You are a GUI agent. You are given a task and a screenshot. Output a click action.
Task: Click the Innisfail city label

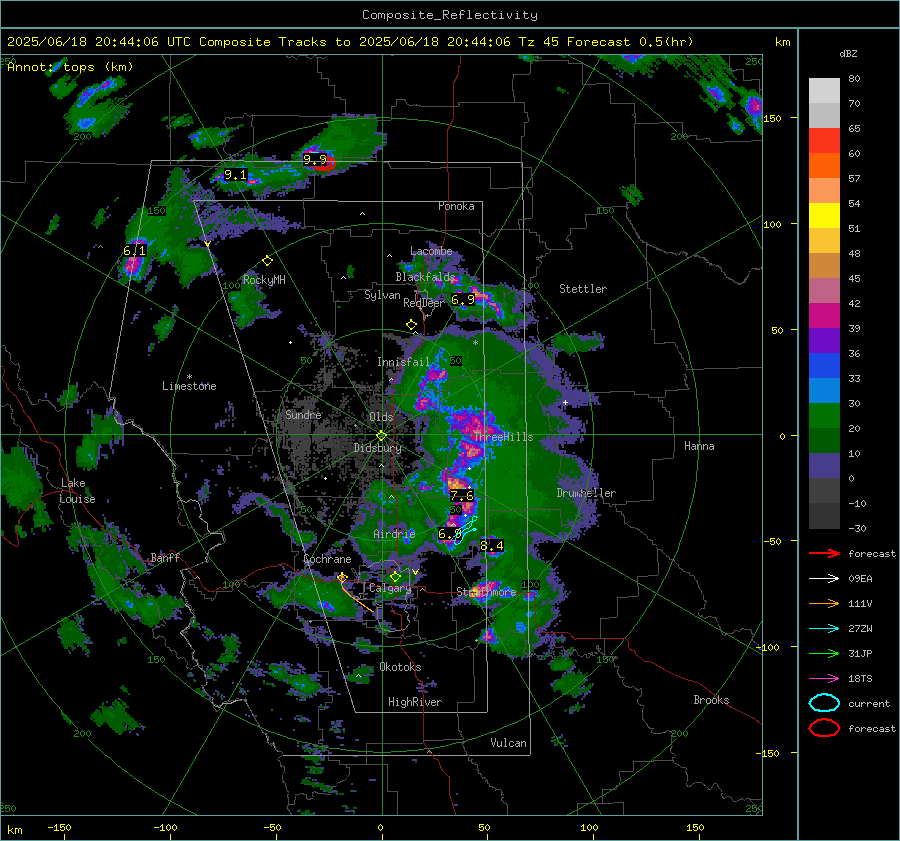(404, 362)
